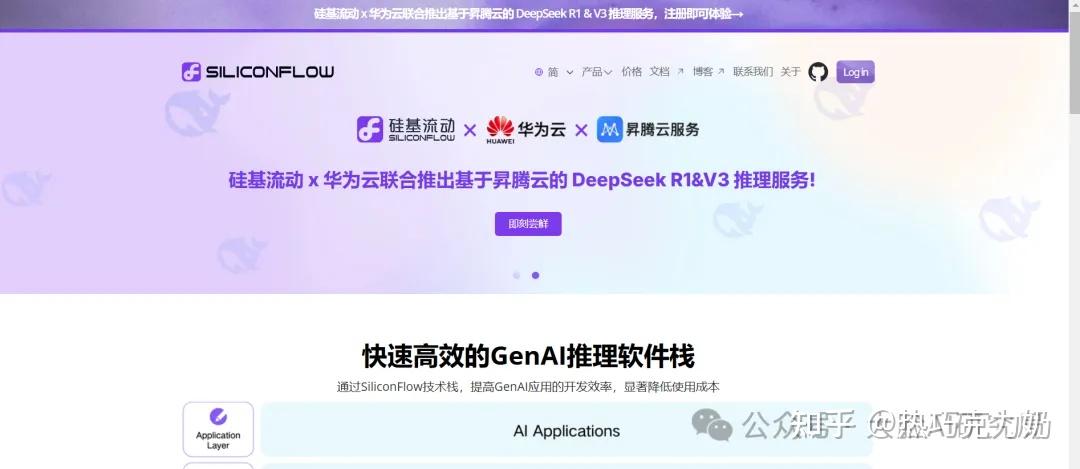Viewport: 1080px width, 469px height.
Task: Click the Application Layer icon card
Action: tap(218, 429)
